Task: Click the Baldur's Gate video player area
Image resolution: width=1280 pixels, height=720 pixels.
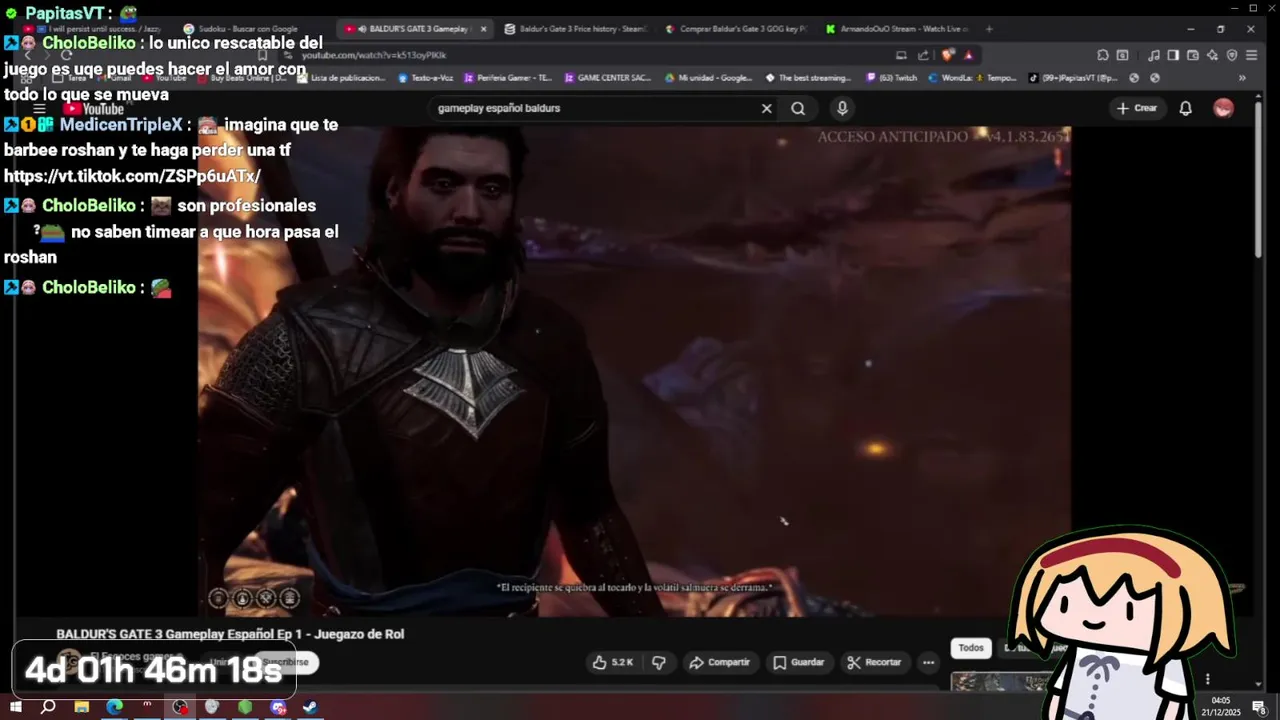Action: pos(634,370)
